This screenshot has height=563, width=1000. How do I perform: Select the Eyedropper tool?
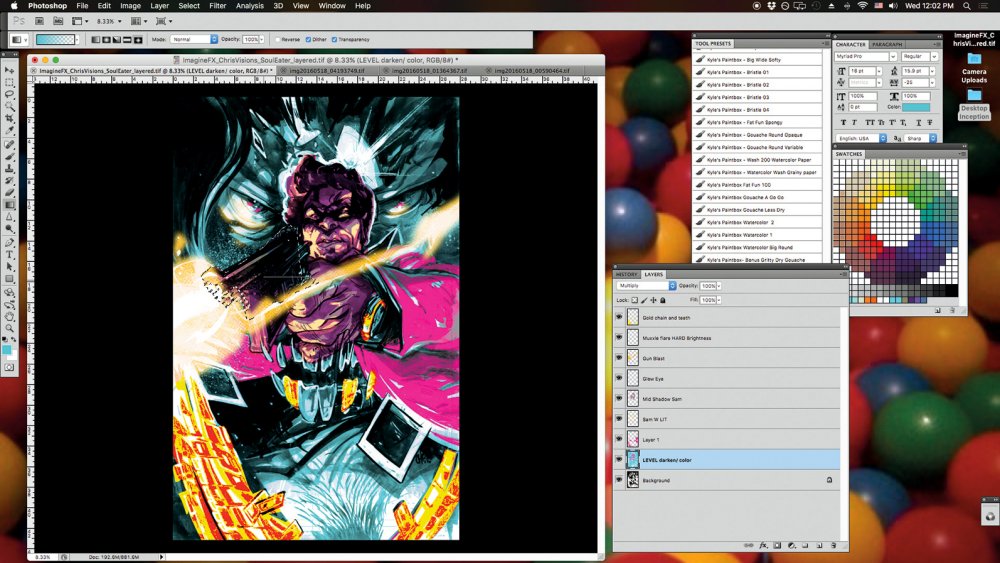click(x=9, y=131)
